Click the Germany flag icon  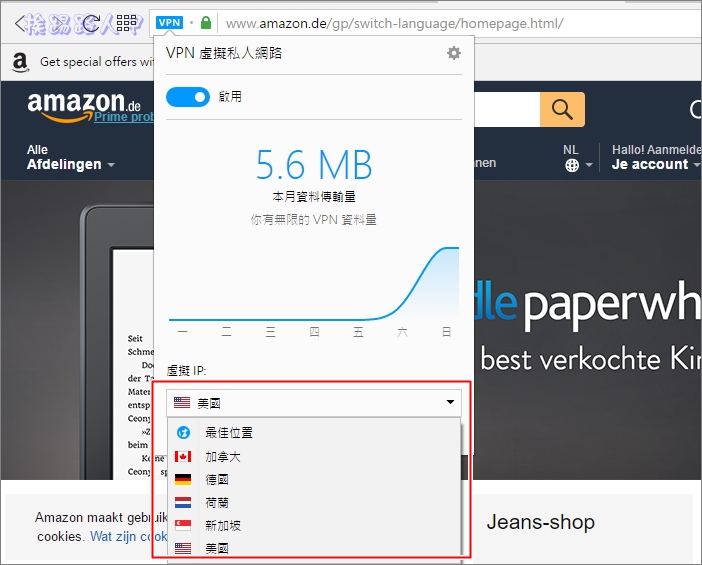click(x=183, y=479)
